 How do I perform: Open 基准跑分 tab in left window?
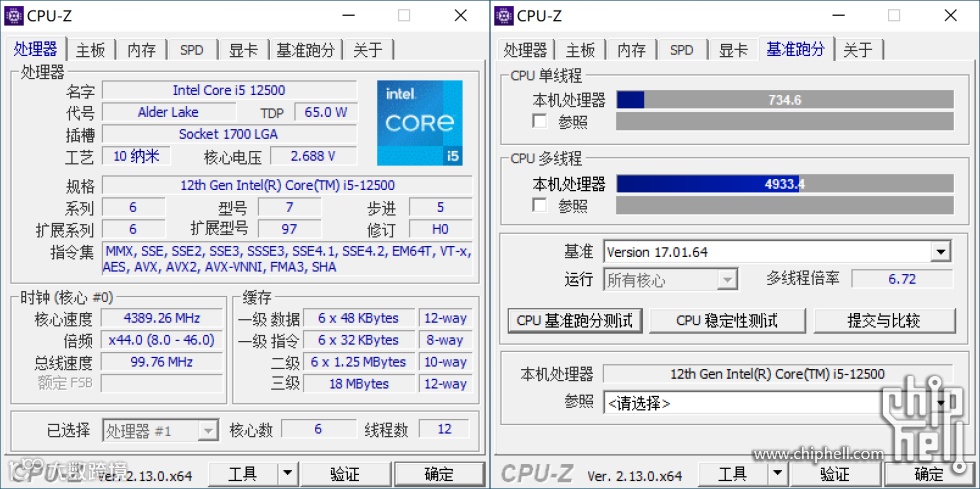(306, 50)
